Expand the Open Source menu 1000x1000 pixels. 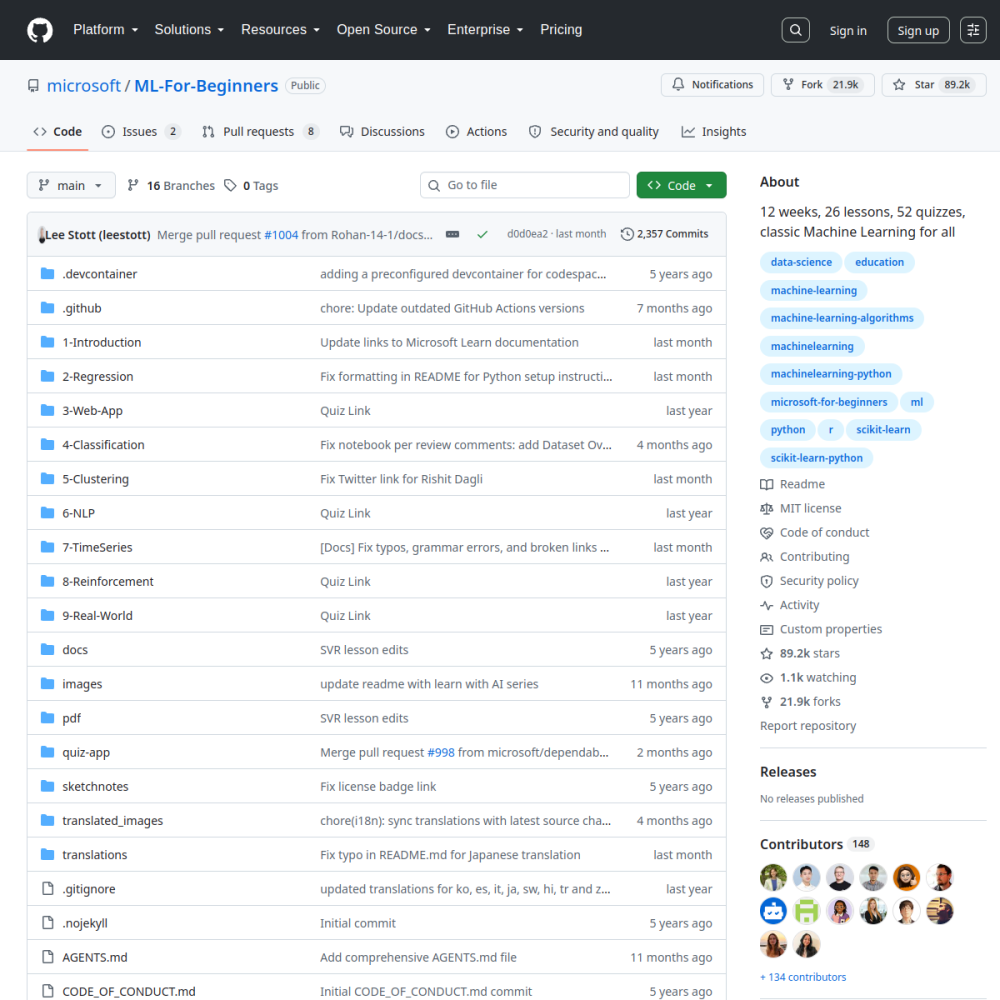point(383,30)
